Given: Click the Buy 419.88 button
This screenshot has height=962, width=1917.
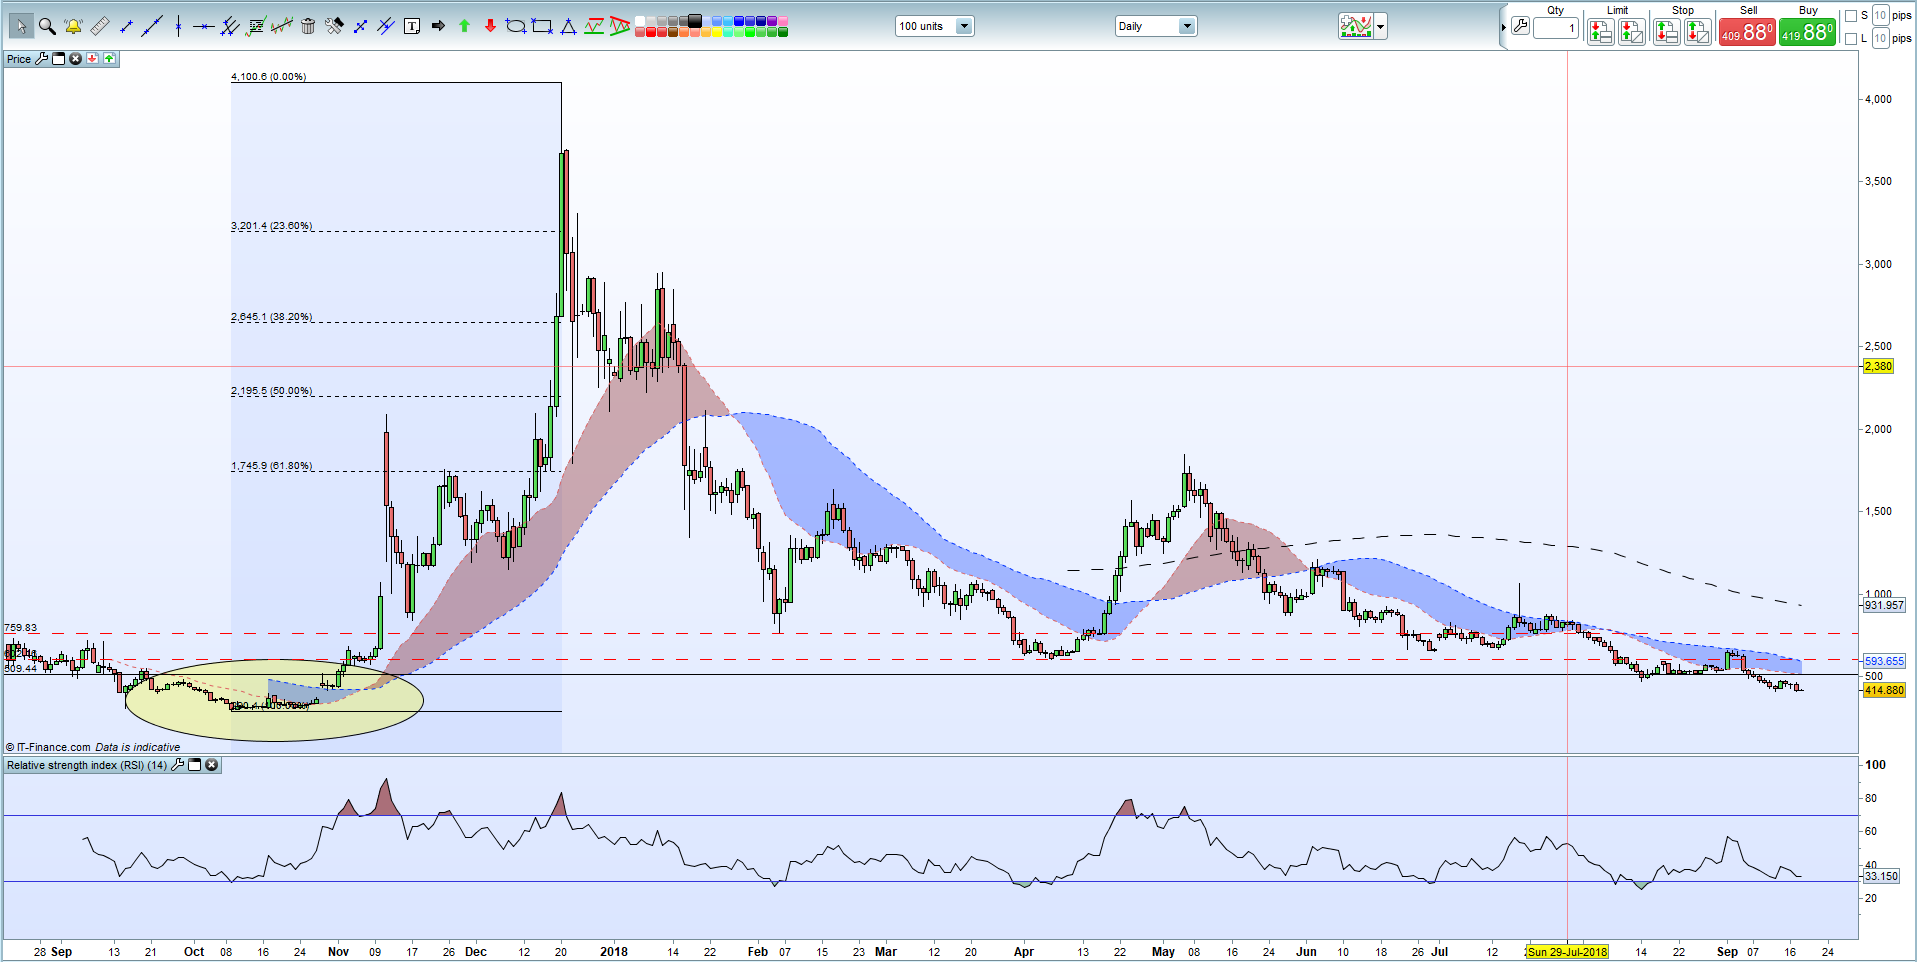Looking at the screenshot, I should (1806, 30).
